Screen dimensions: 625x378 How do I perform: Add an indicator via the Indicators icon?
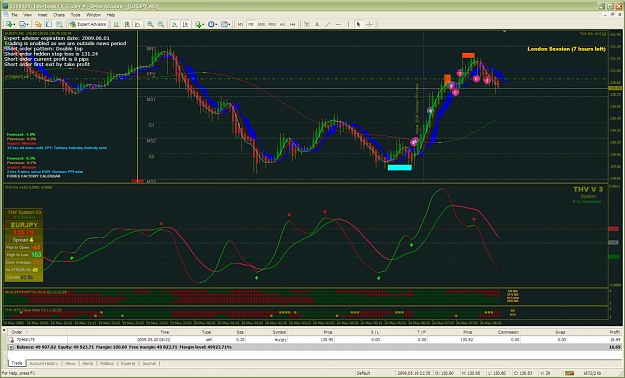click(199, 24)
